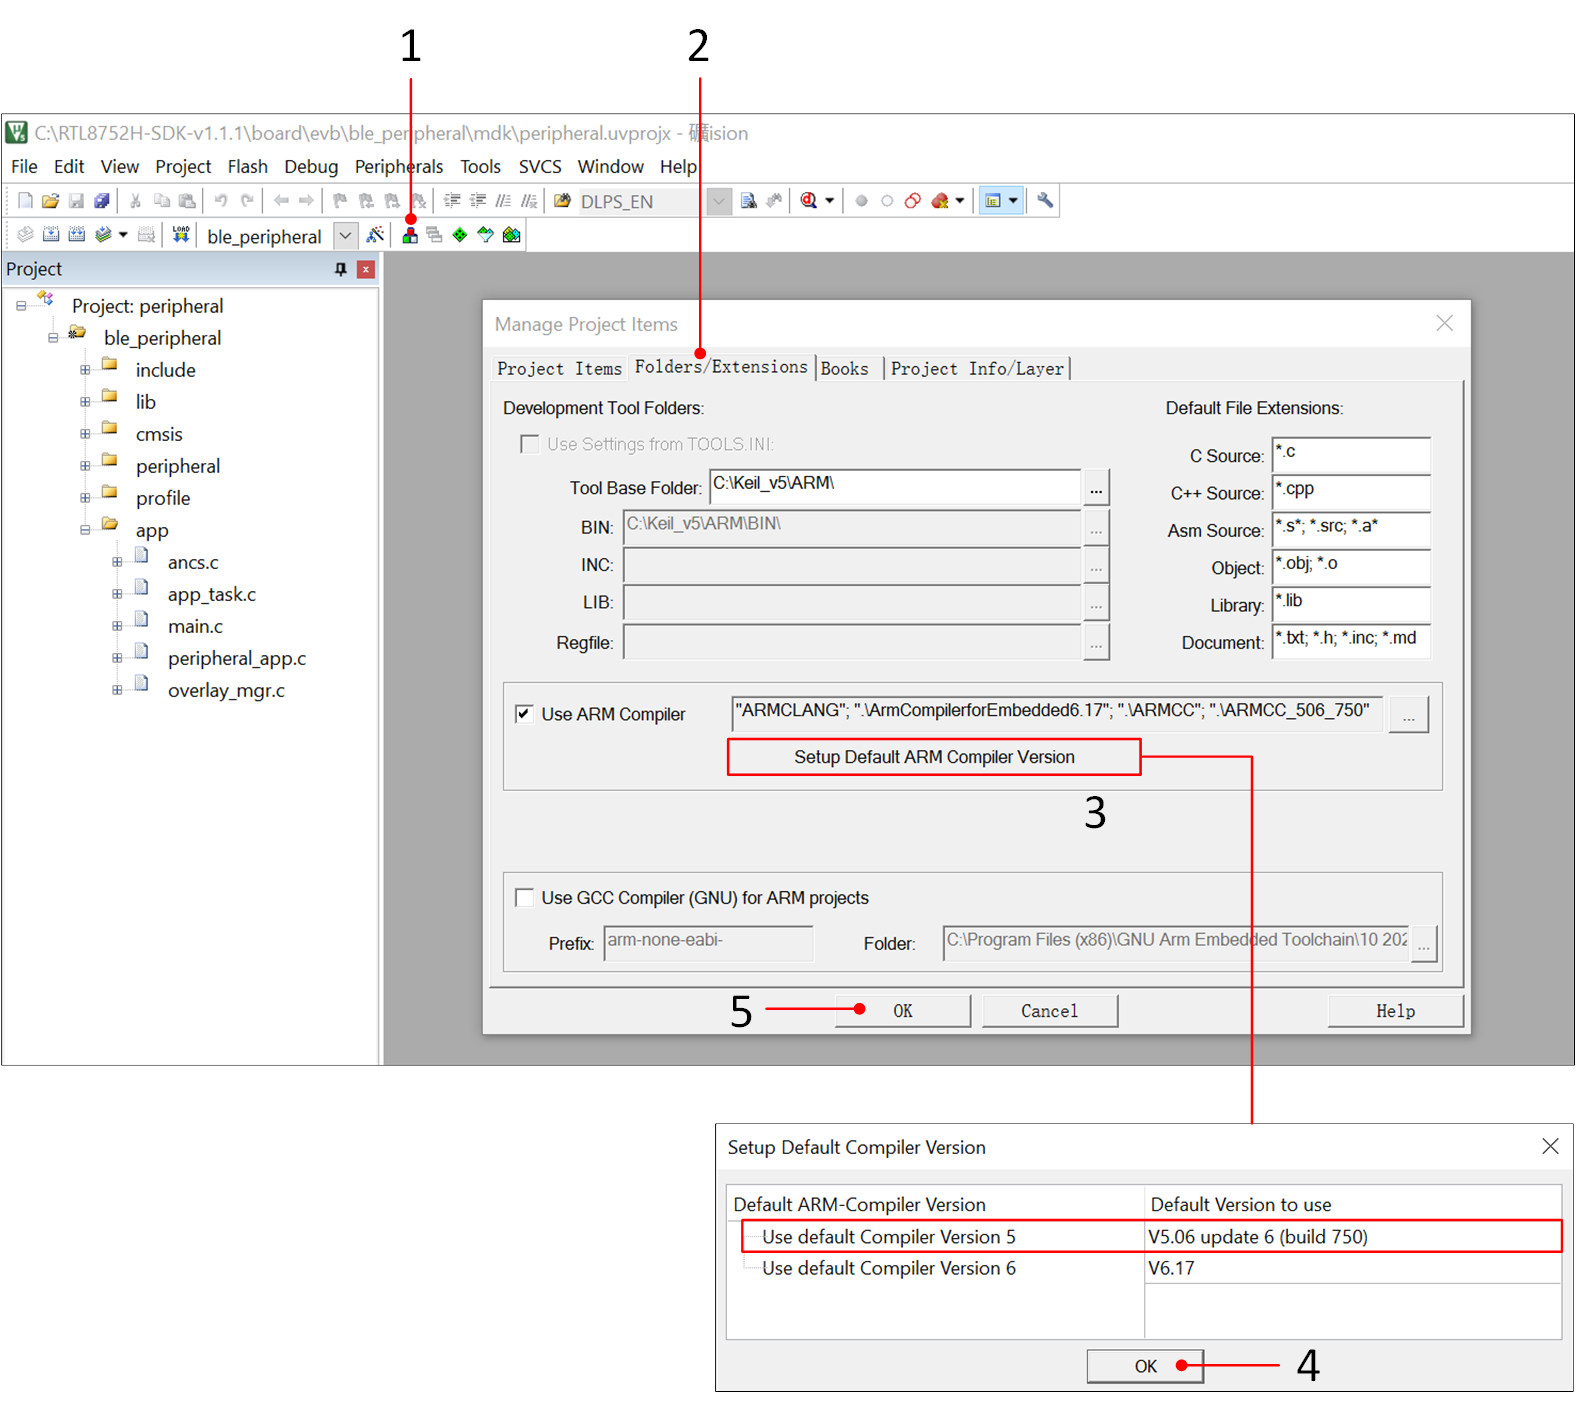Viewport: 1576px width, 1420px height.
Task: Click the Select Software Packs icon
Action: point(486,235)
